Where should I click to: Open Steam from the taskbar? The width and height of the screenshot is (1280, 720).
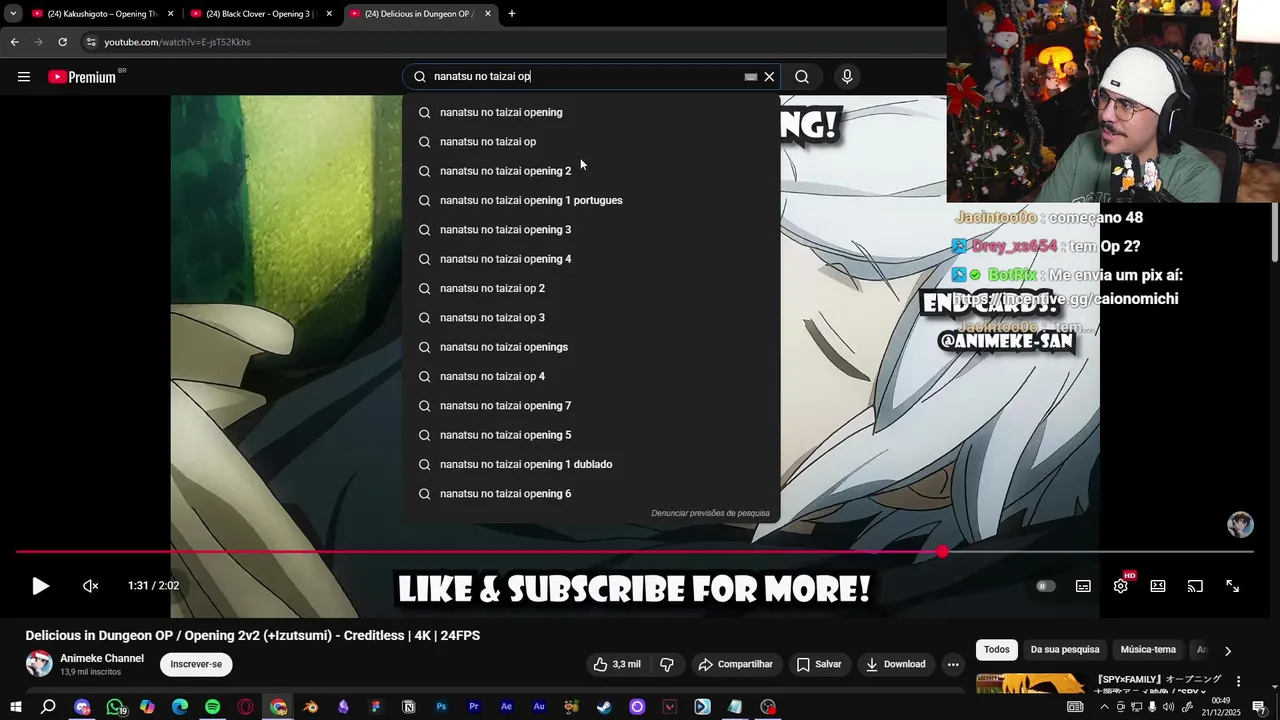pos(604,707)
